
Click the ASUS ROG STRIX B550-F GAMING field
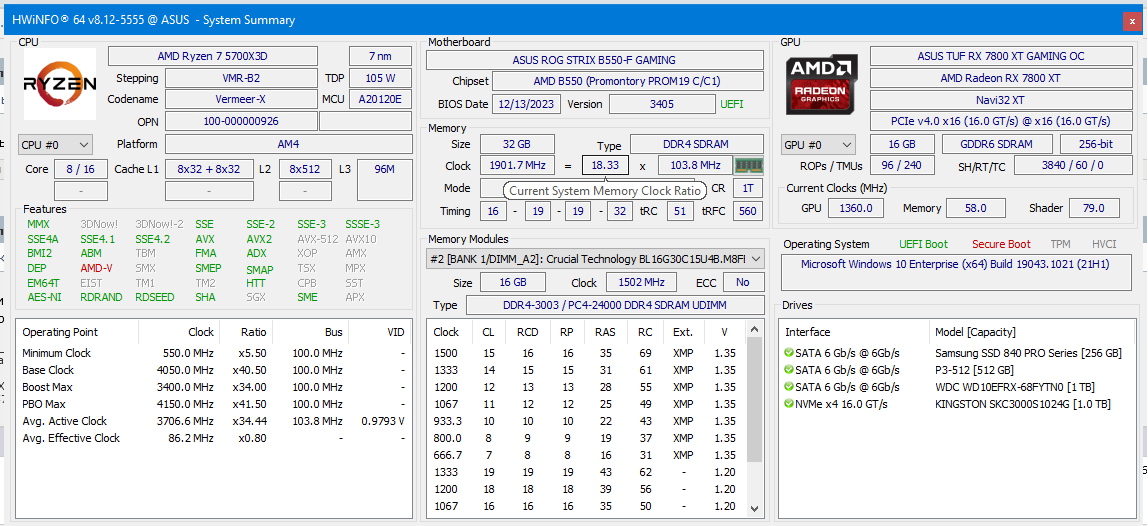[x=594, y=60]
